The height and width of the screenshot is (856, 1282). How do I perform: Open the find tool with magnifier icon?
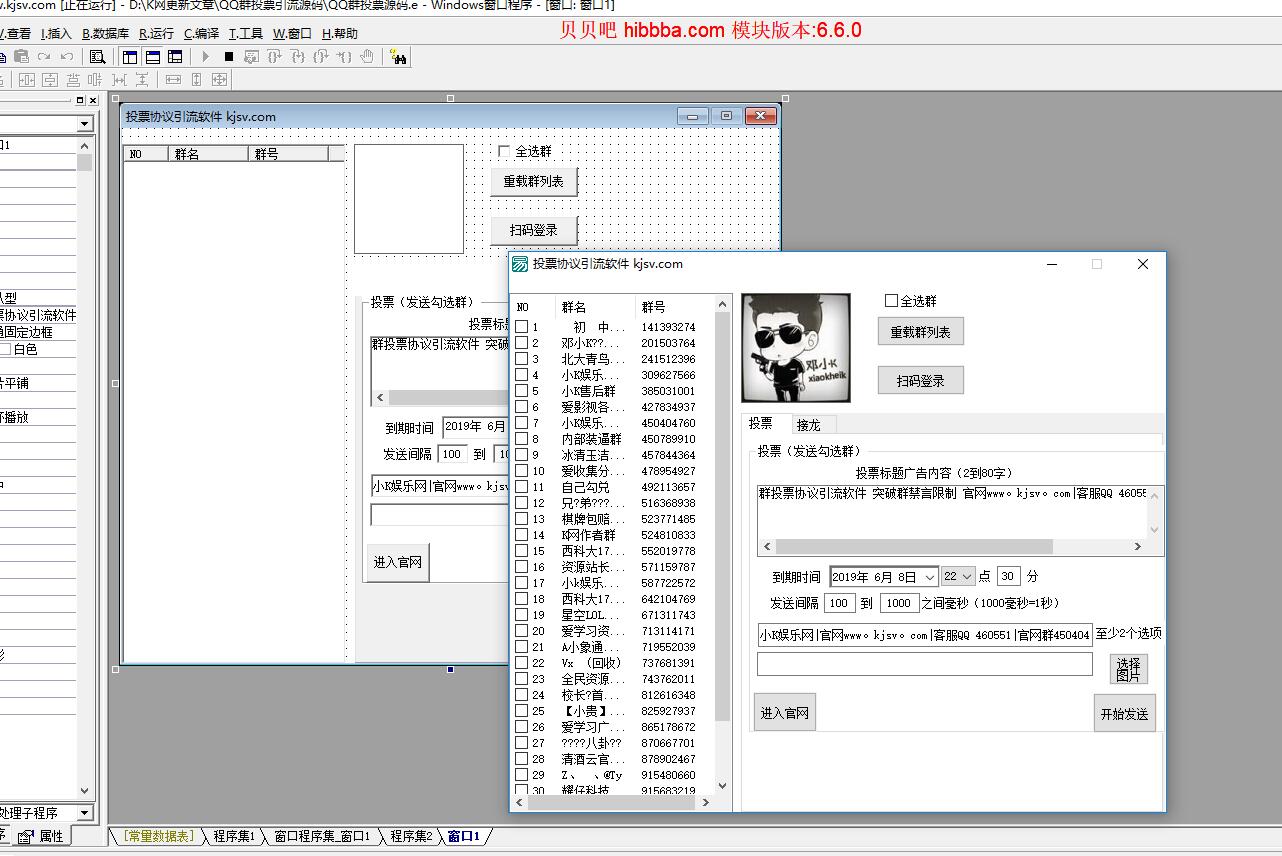pyautogui.click(x=97, y=57)
